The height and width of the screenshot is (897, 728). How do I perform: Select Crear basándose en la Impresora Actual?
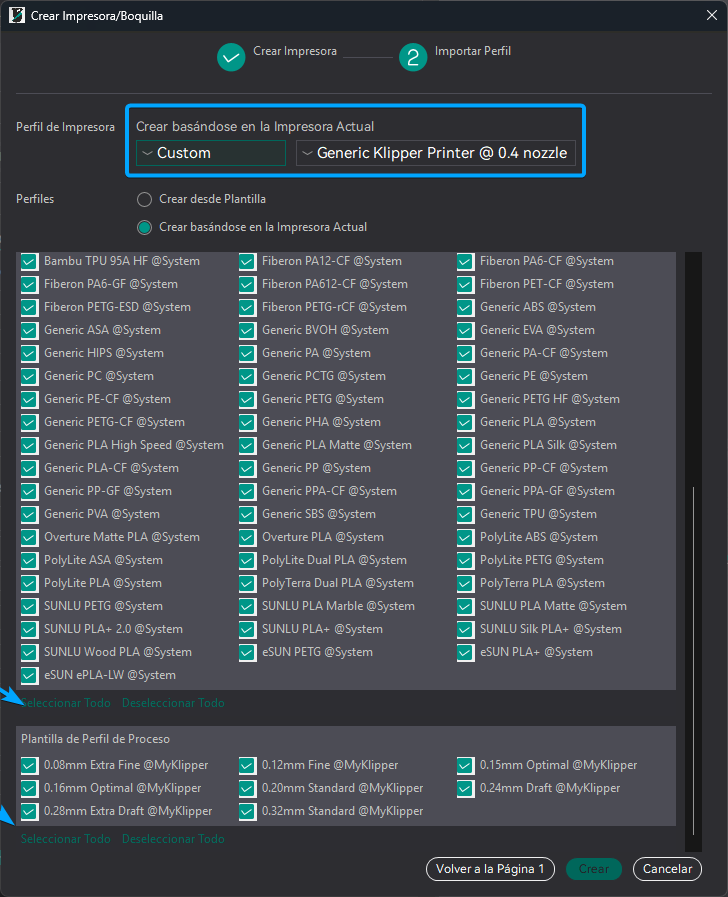145,227
